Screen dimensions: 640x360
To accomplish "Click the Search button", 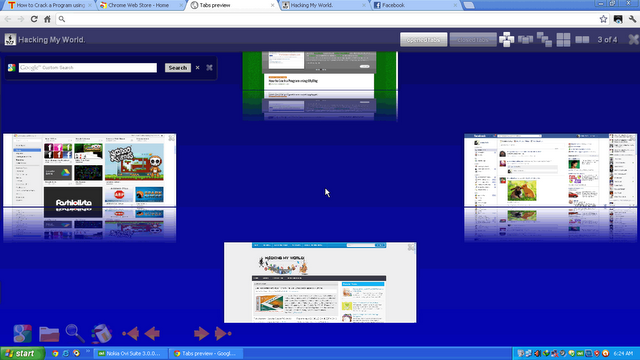I will pos(178,68).
